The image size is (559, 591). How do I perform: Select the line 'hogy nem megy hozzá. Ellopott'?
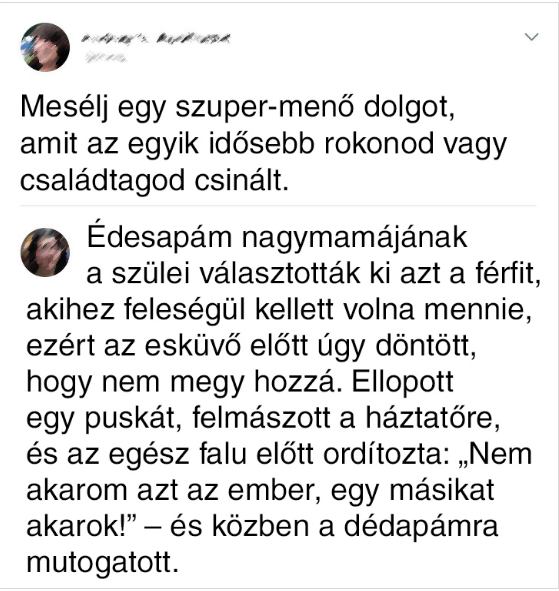point(240,383)
